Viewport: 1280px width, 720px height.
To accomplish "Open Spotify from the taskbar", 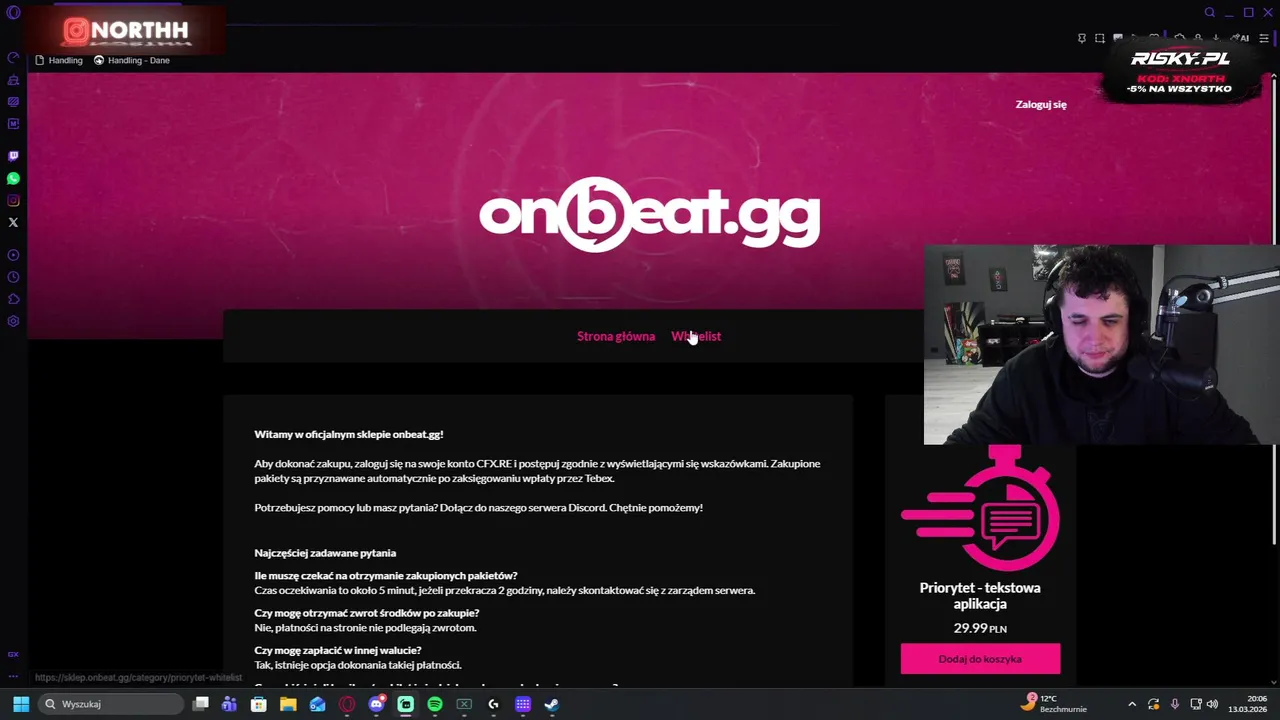I will point(435,704).
